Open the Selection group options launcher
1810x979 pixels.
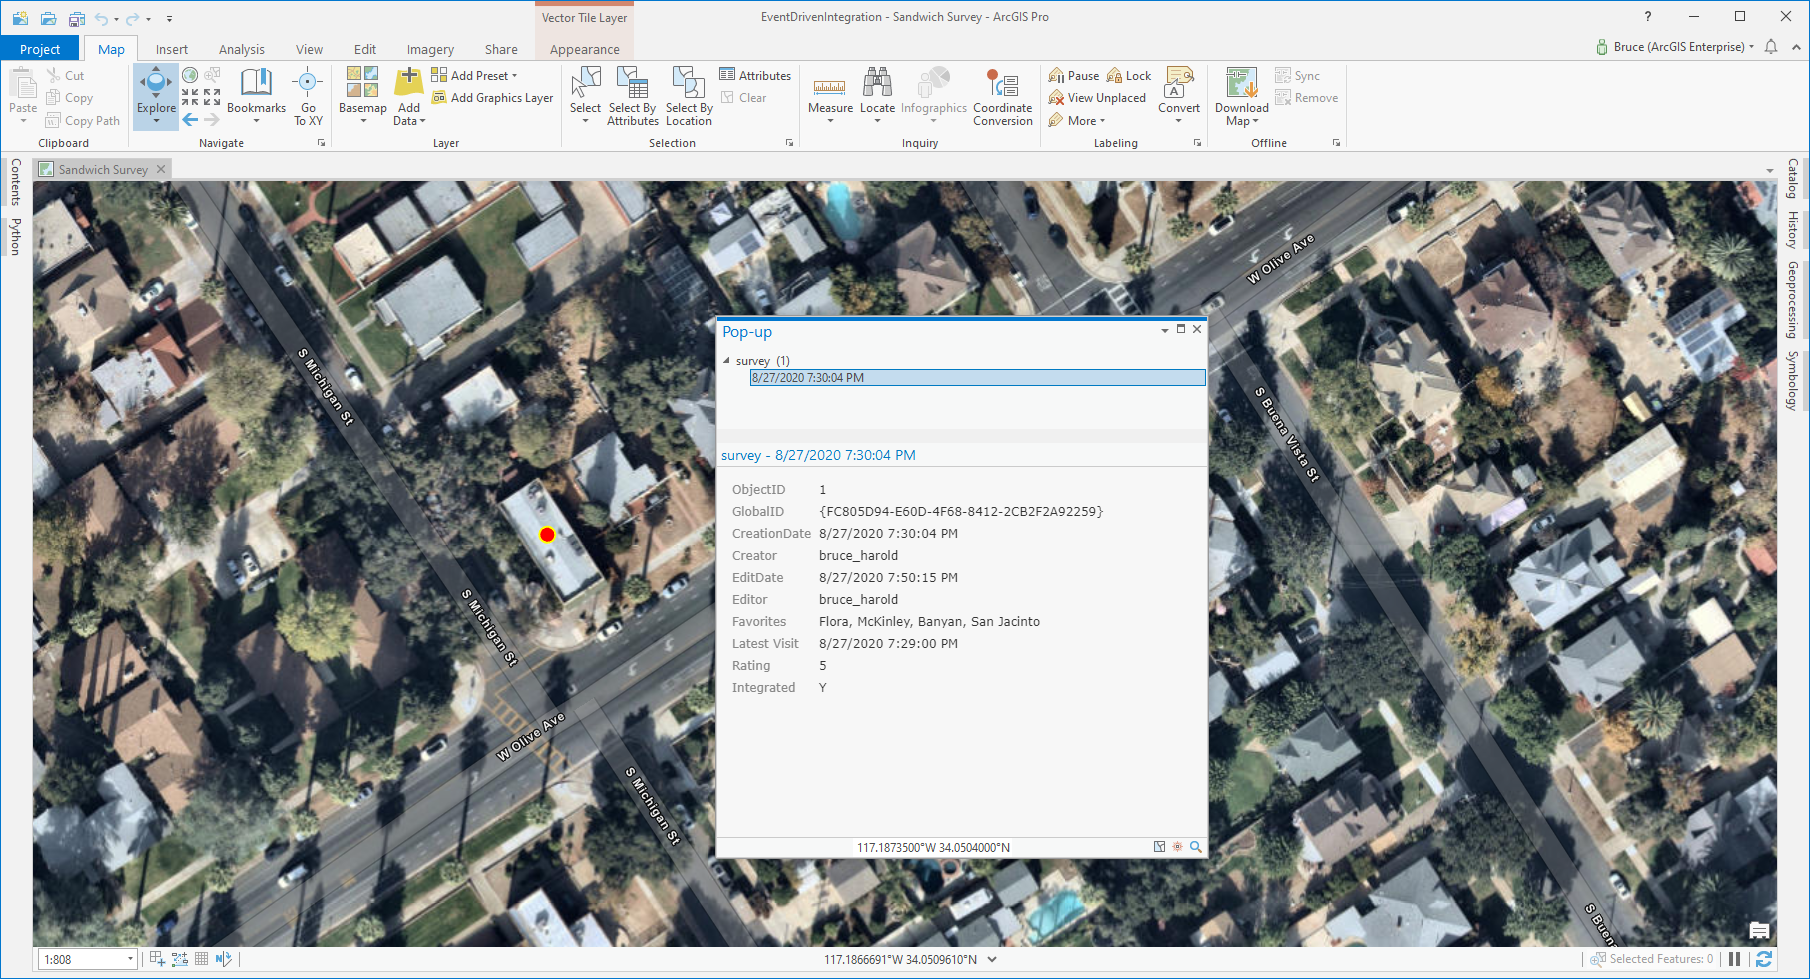pyautogui.click(x=789, y=143)
